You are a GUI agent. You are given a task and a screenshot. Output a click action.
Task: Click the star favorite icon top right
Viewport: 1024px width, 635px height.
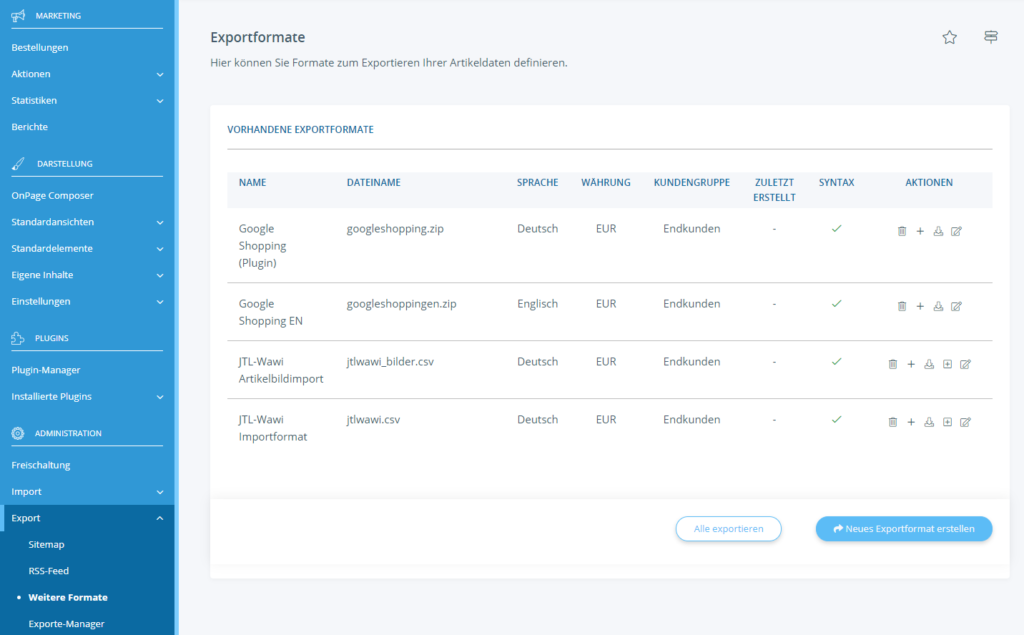coord(949,37)
